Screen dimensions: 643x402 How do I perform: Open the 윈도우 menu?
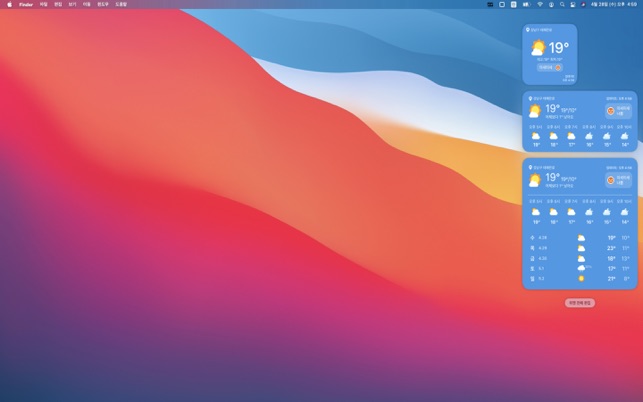pos(103,5)
